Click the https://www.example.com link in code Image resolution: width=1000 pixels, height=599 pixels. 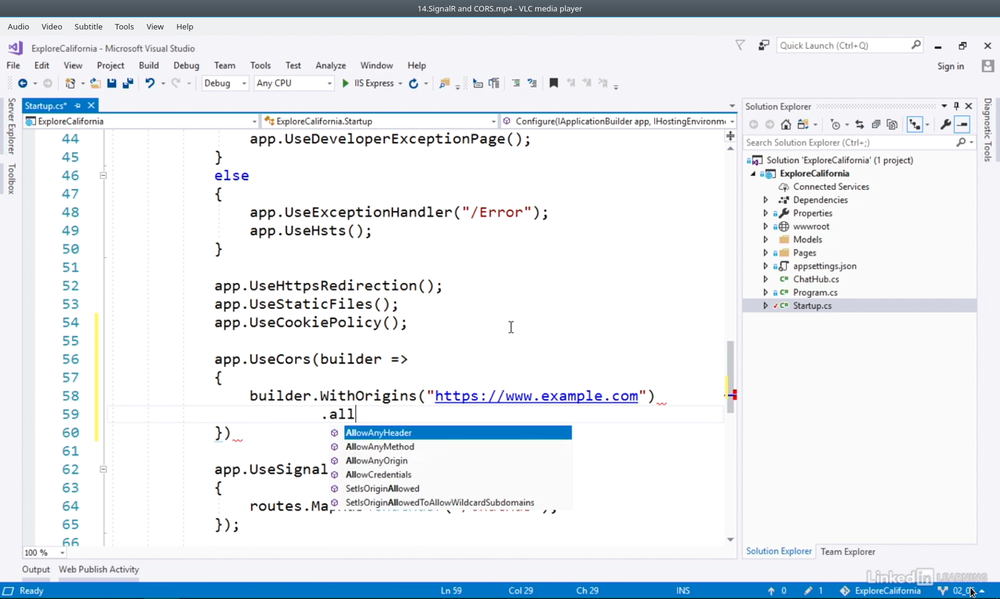[536, 396]
